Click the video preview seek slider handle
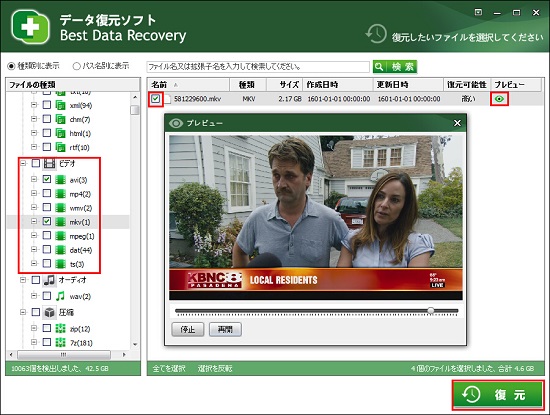Screen dimensions: 550x415 pyautogui.click(x=431, y=310)
